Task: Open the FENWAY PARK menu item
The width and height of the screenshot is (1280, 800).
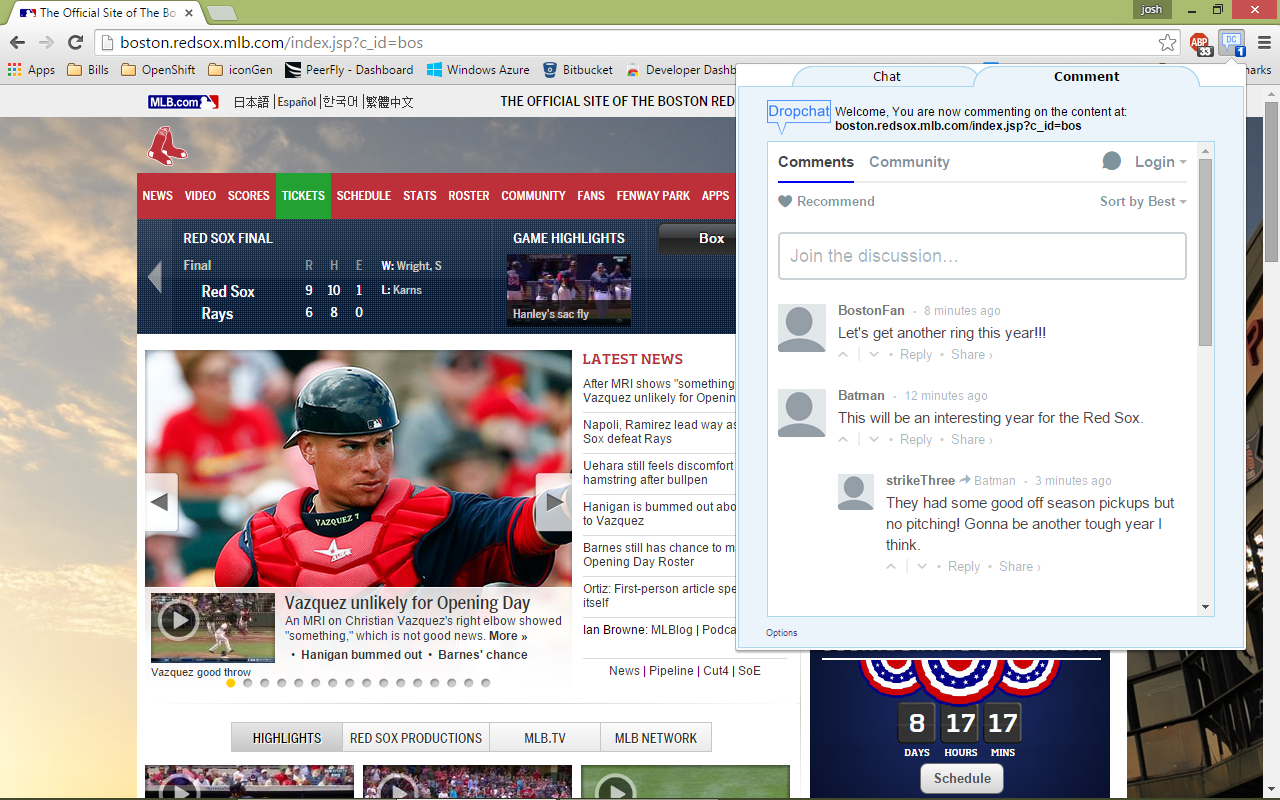Action: coord(653,196)
